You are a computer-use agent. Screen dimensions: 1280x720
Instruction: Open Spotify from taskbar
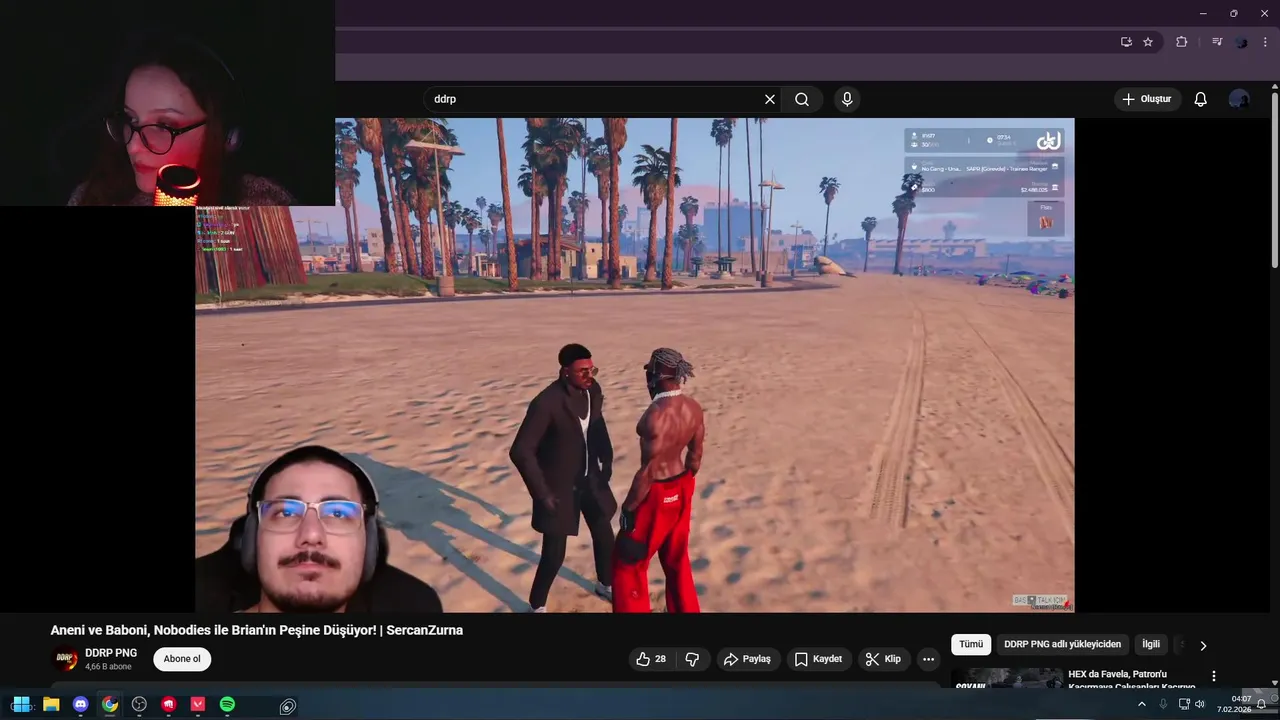point(227,705)
